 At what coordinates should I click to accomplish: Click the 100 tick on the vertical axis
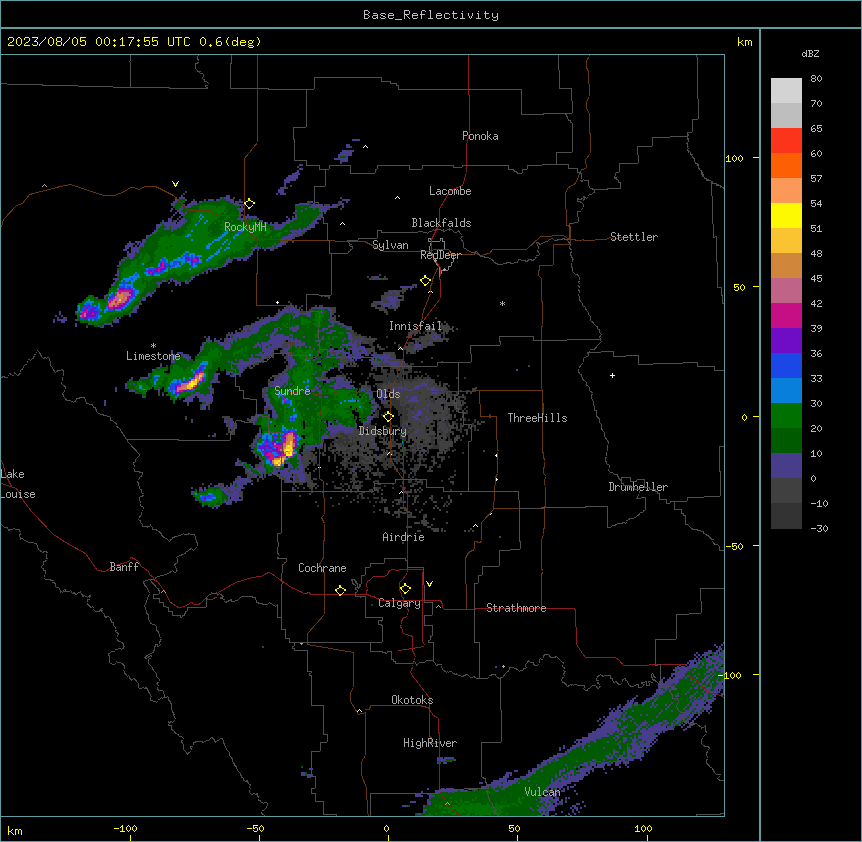pos(734,158)
